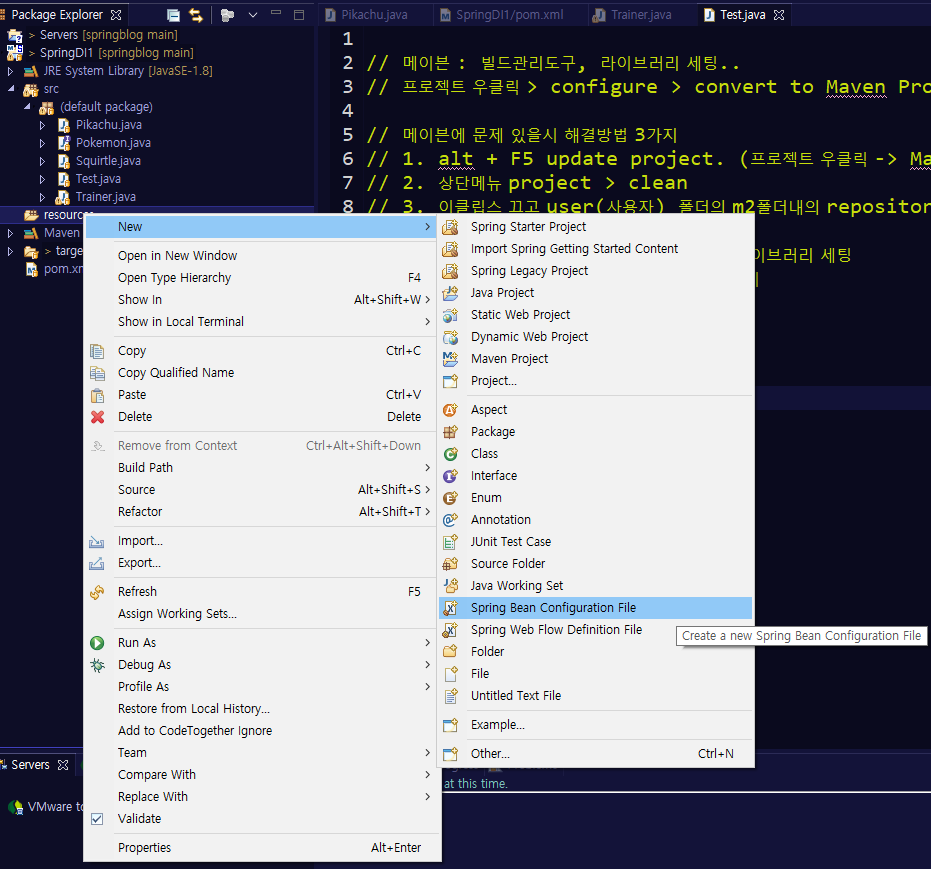Screen dimensions: 931x869
Task: Expand the JRE System Library node
Action: click(x=10, y=71)
